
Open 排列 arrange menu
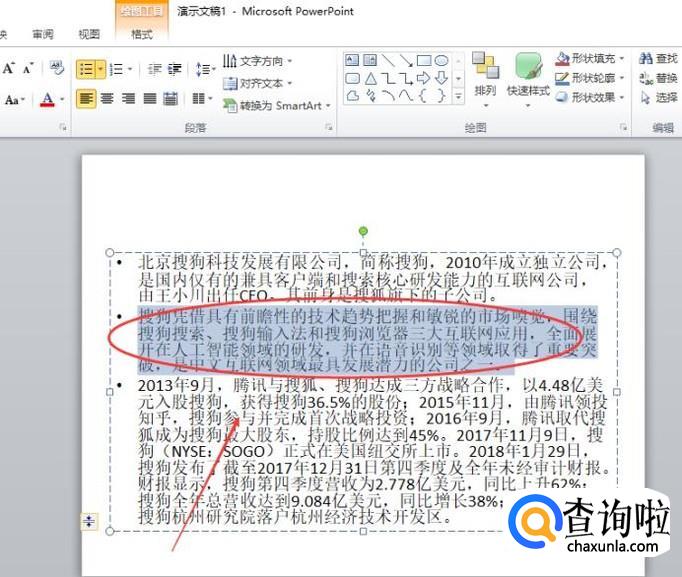485,80
